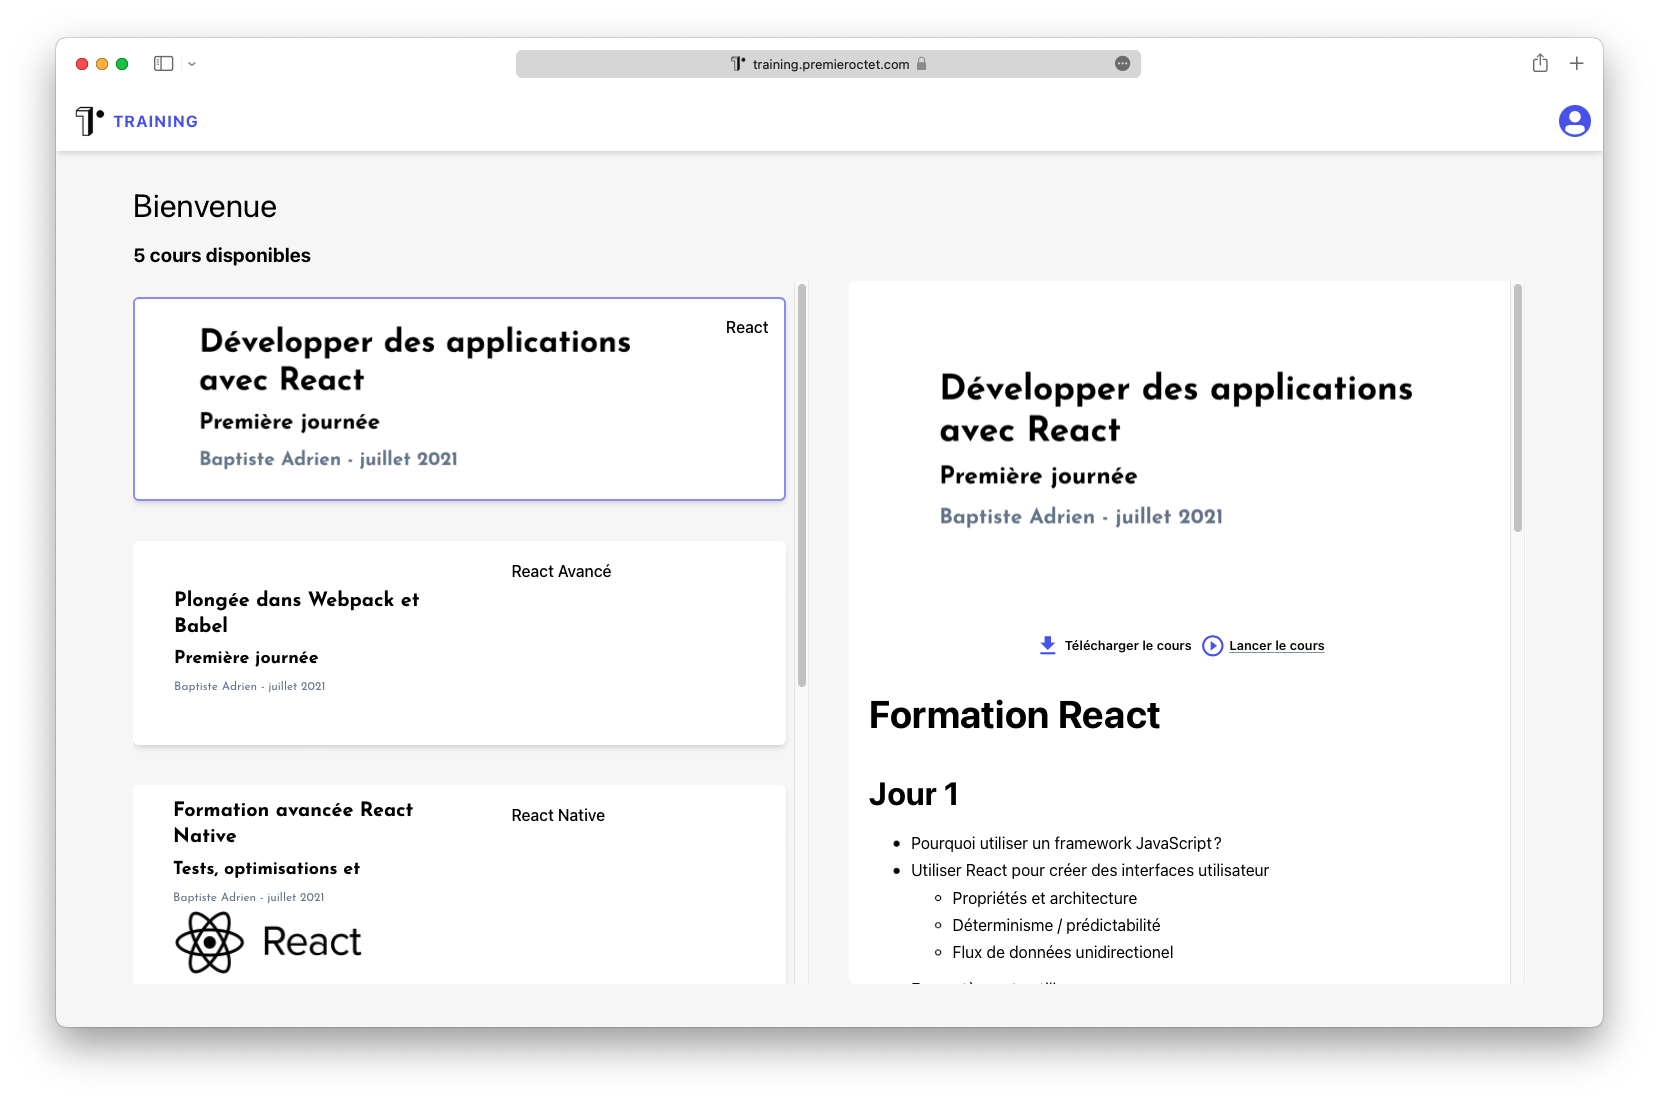Image resolution: width=1659 pixels, height=1101 pixels.
Task: Open the Lancer le cours link
Action: (1276, 646)
